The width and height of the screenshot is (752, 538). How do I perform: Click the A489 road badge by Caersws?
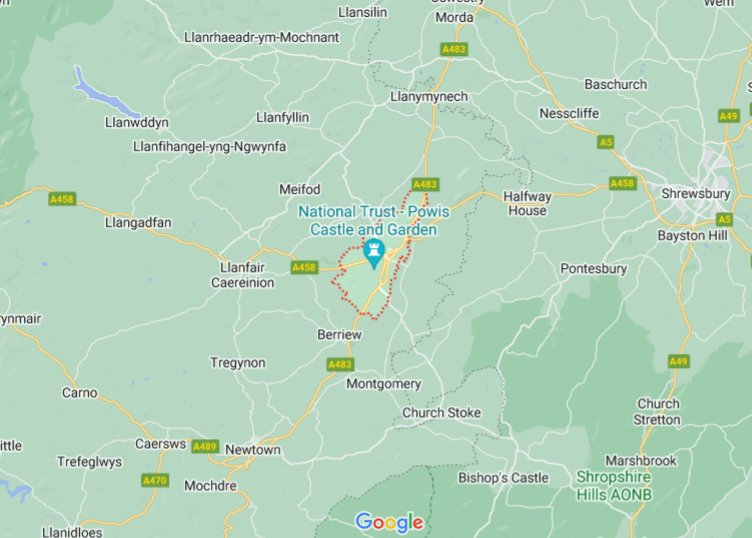[205, 446]
